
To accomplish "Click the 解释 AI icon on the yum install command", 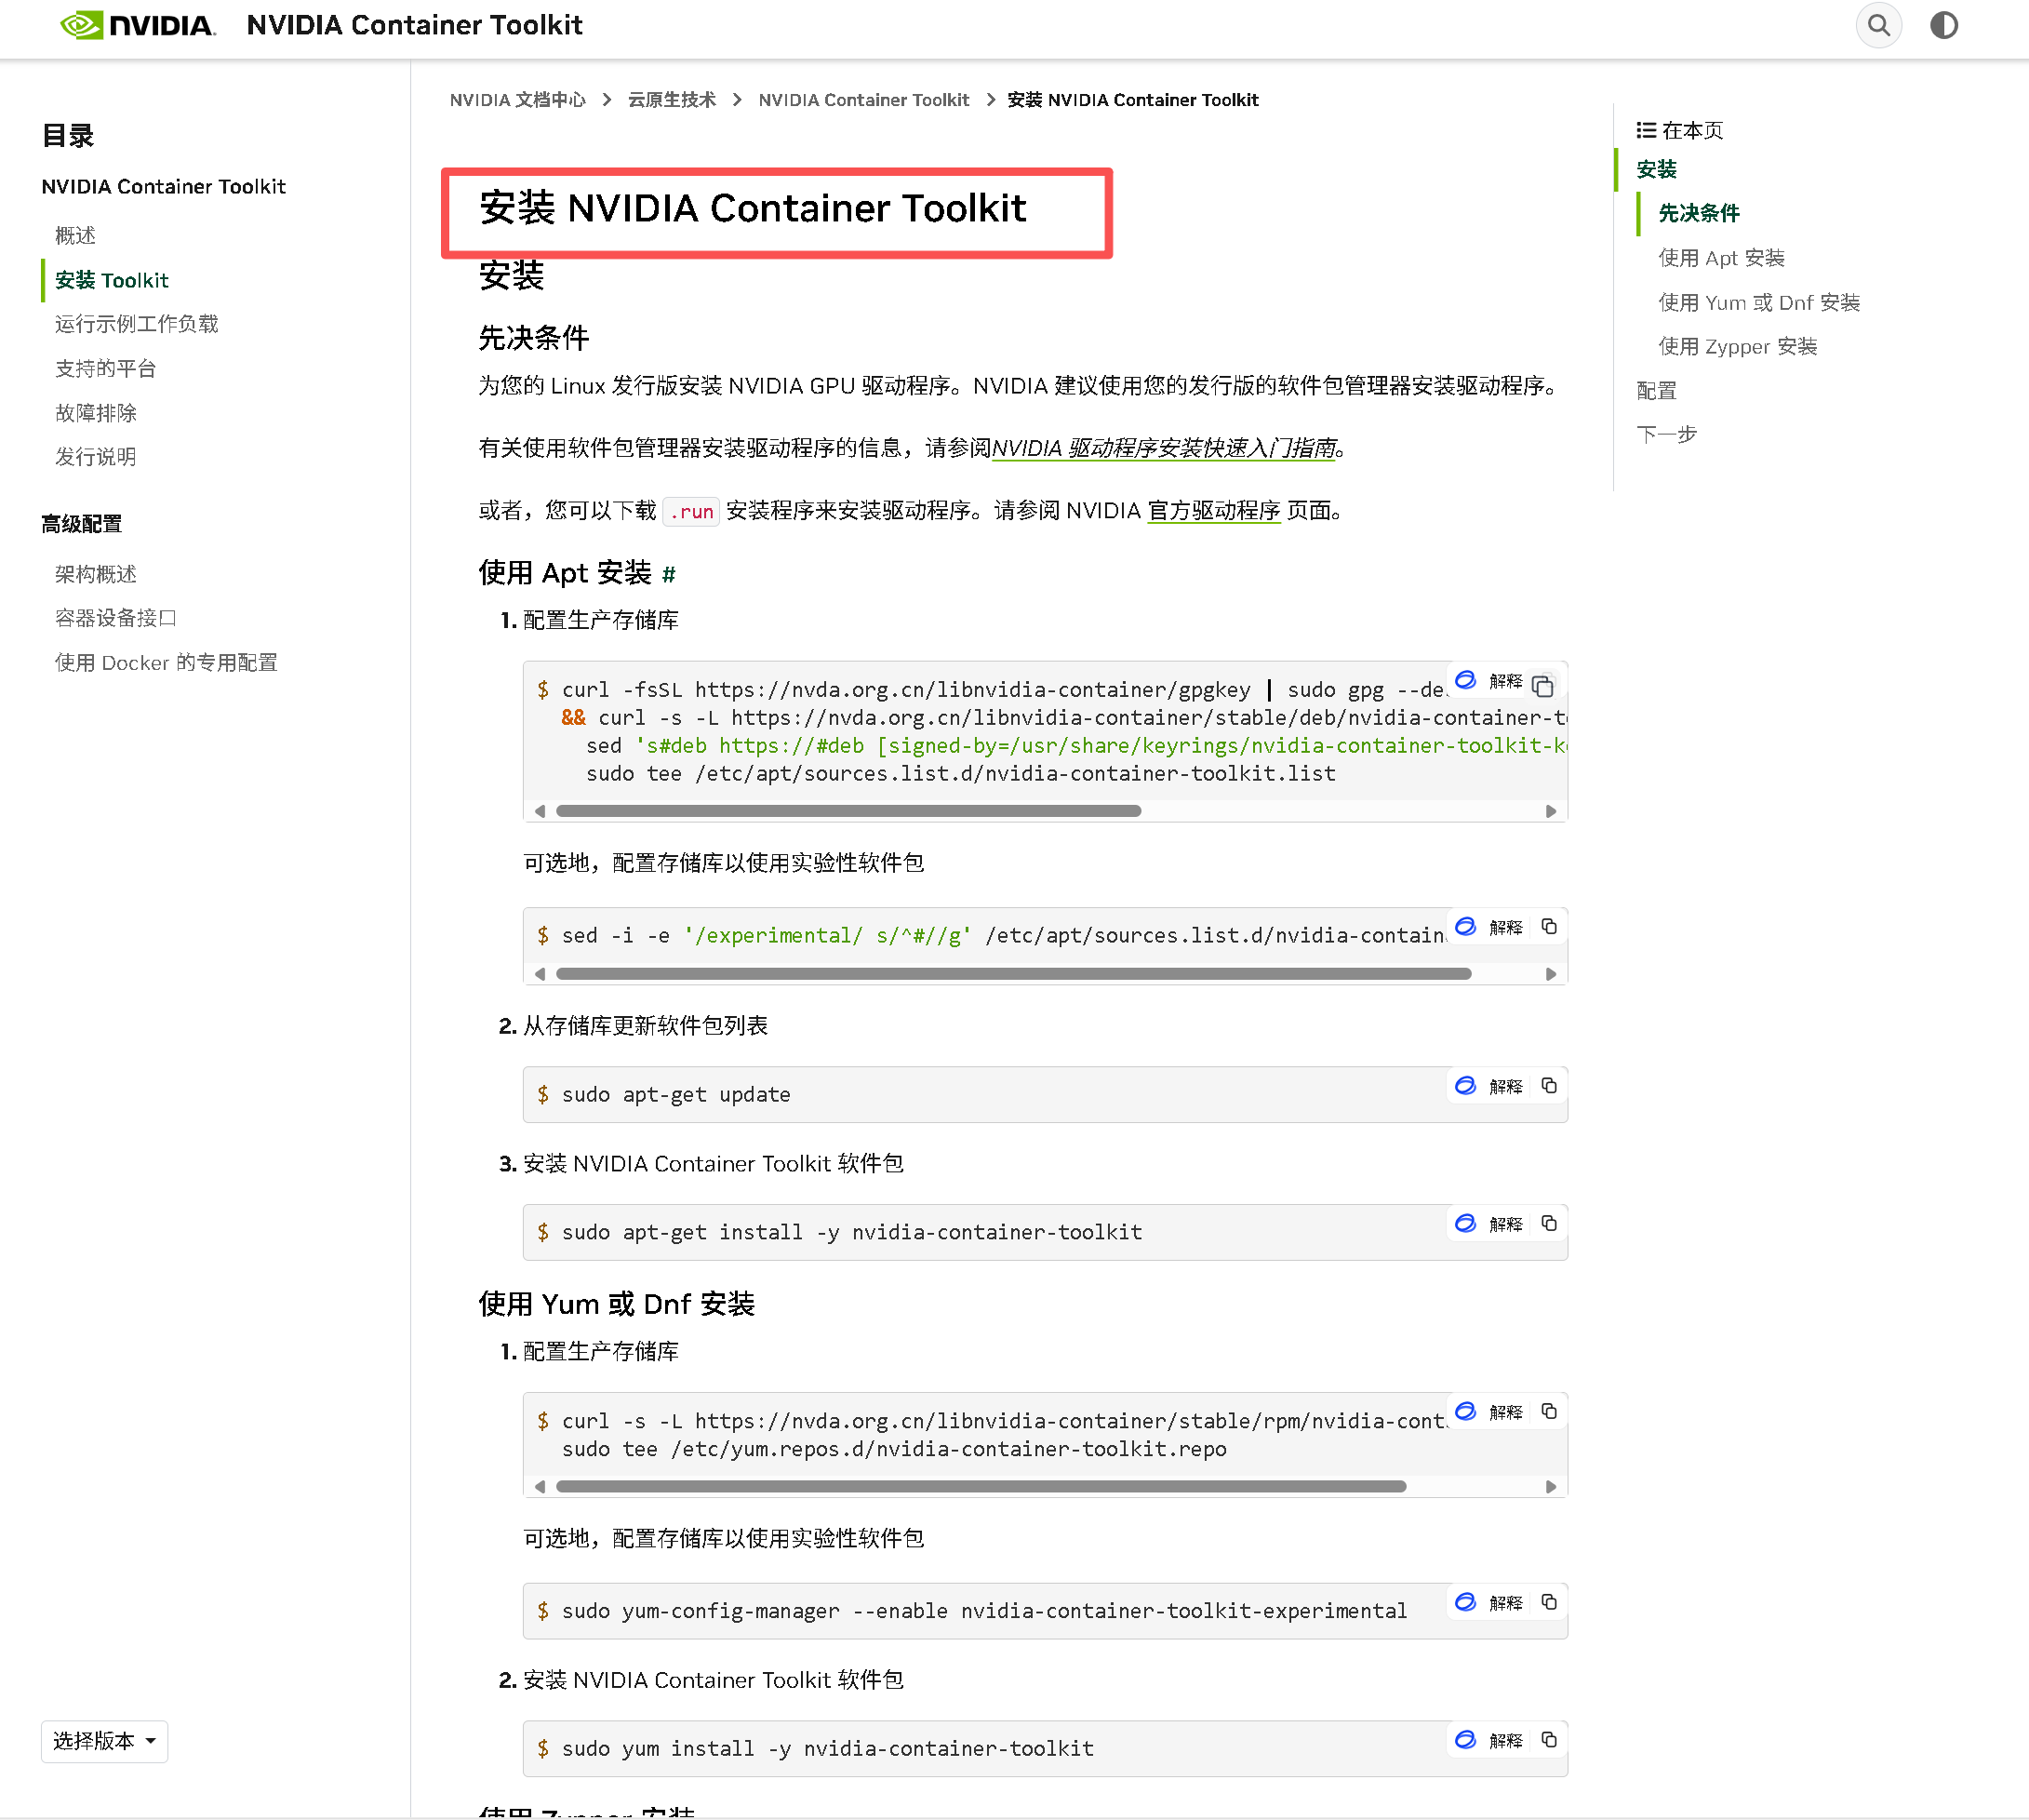I will pyautogui.click(x=1466, y=1740).
